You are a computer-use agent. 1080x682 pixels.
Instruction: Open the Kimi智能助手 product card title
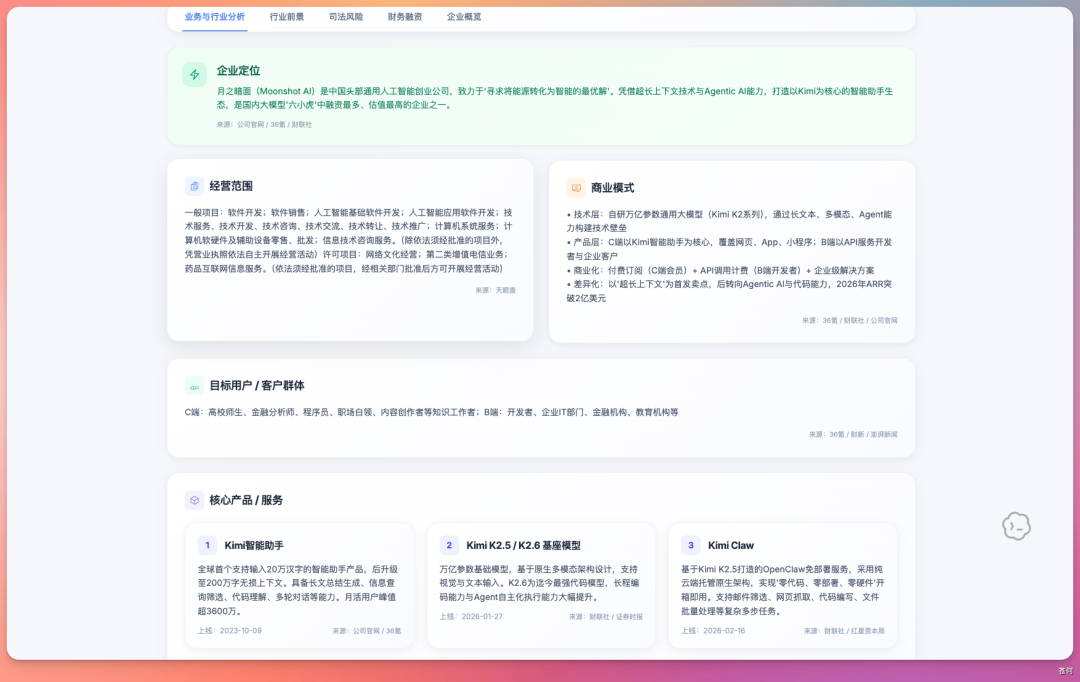(254, 545)
